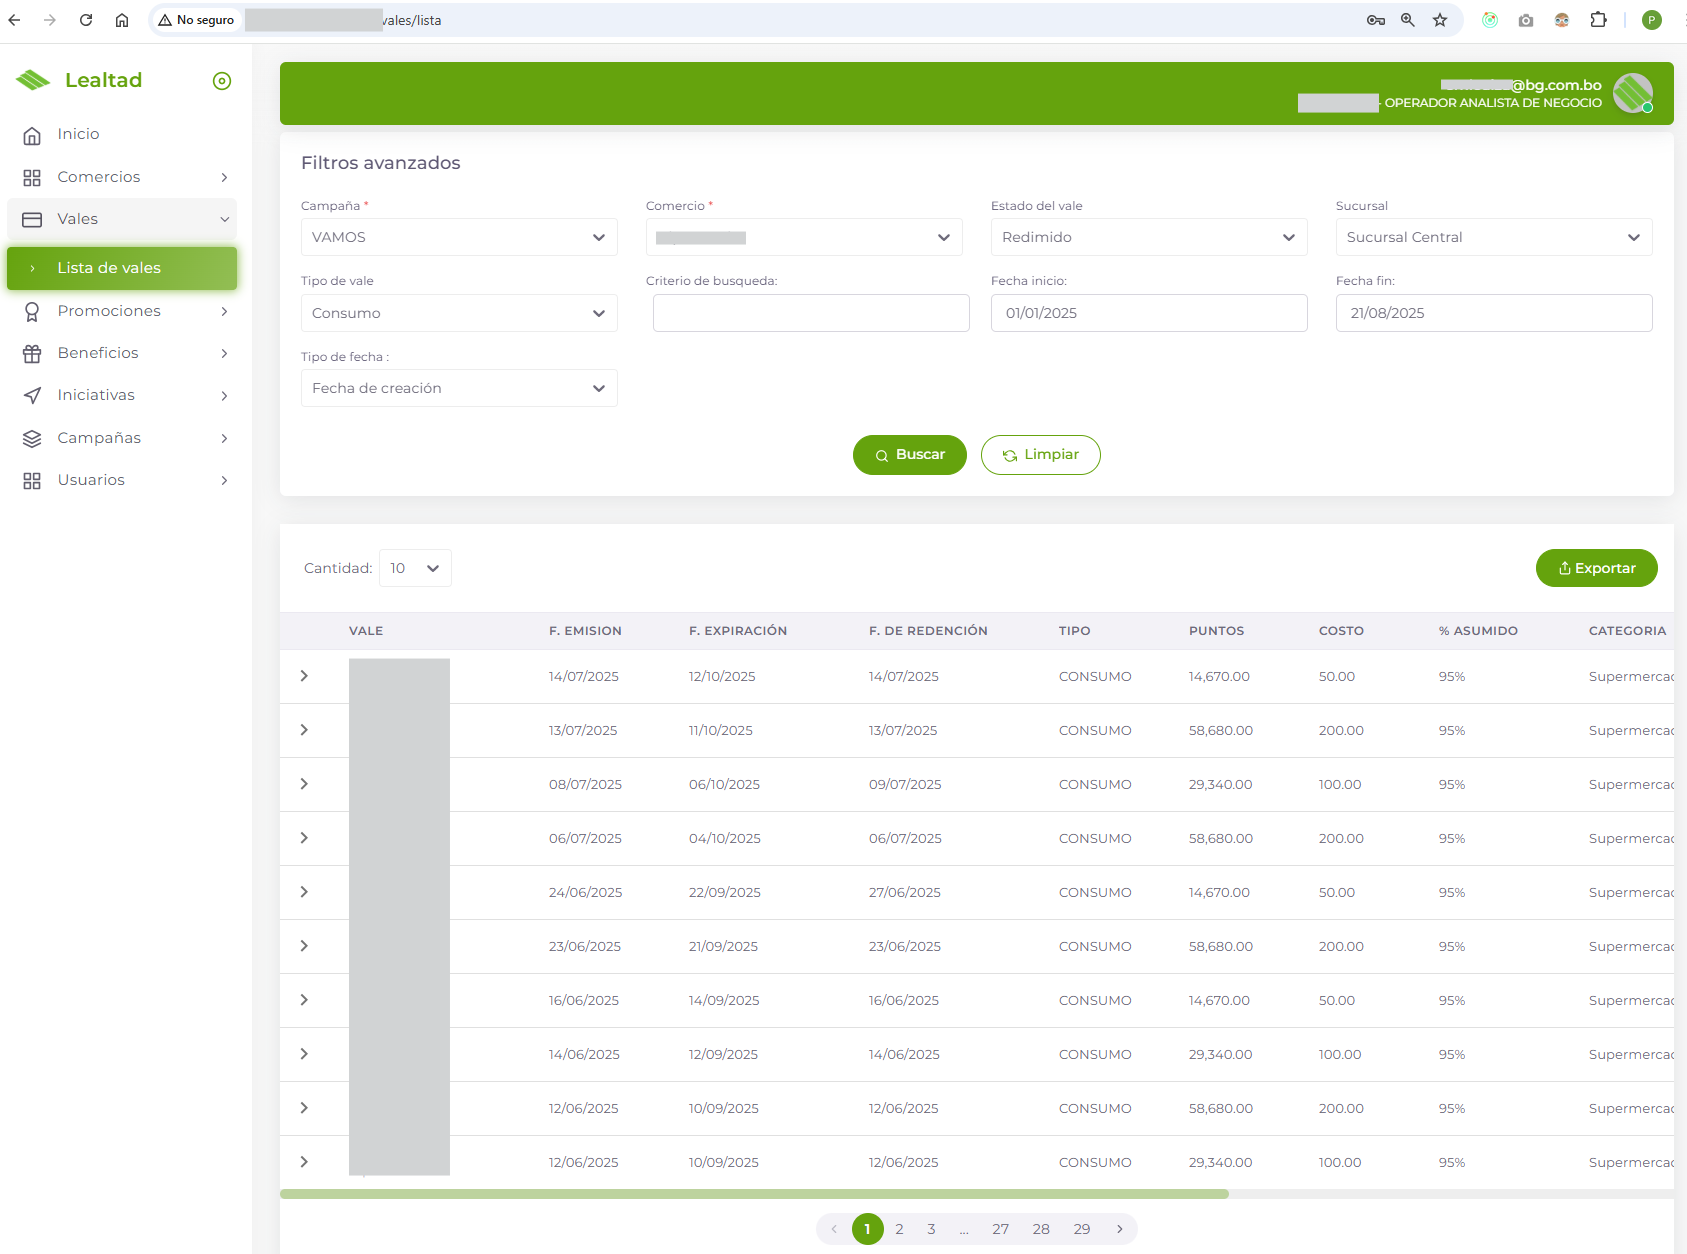
Task: Click the Buscar search button
Action: [909, 455]
